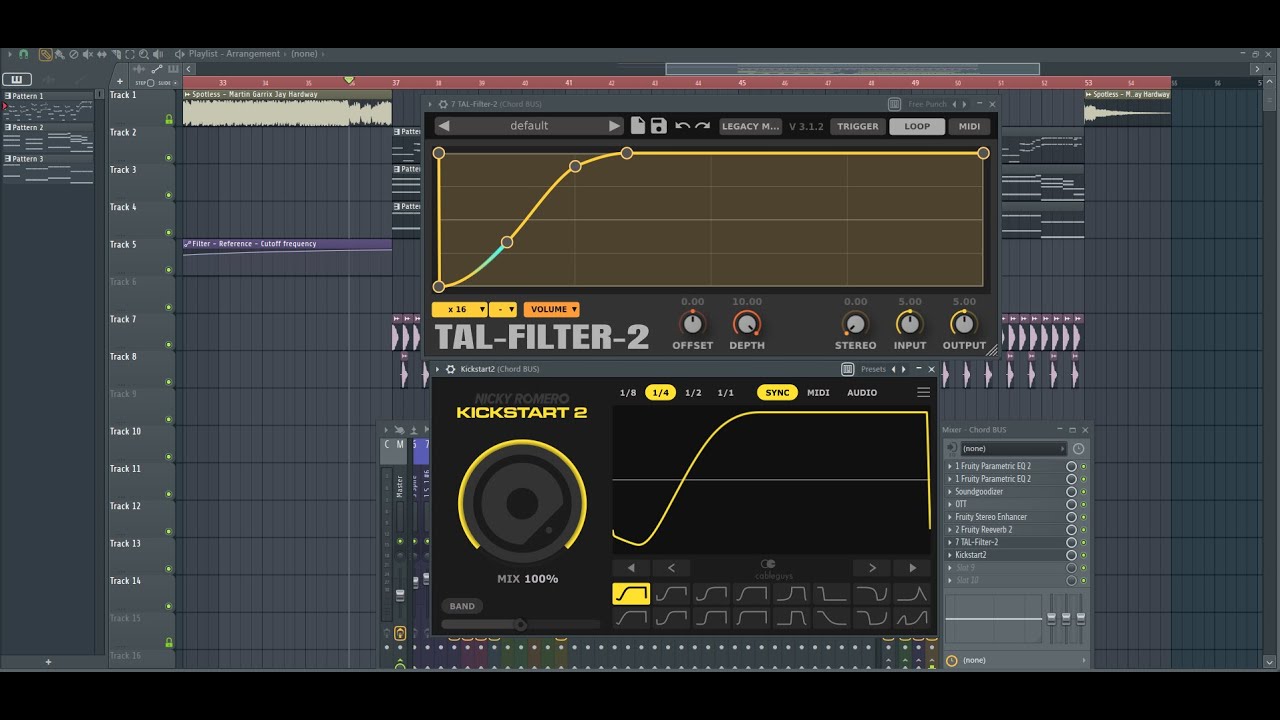Select the 1/4 rate in Kickstart 2

660,393
